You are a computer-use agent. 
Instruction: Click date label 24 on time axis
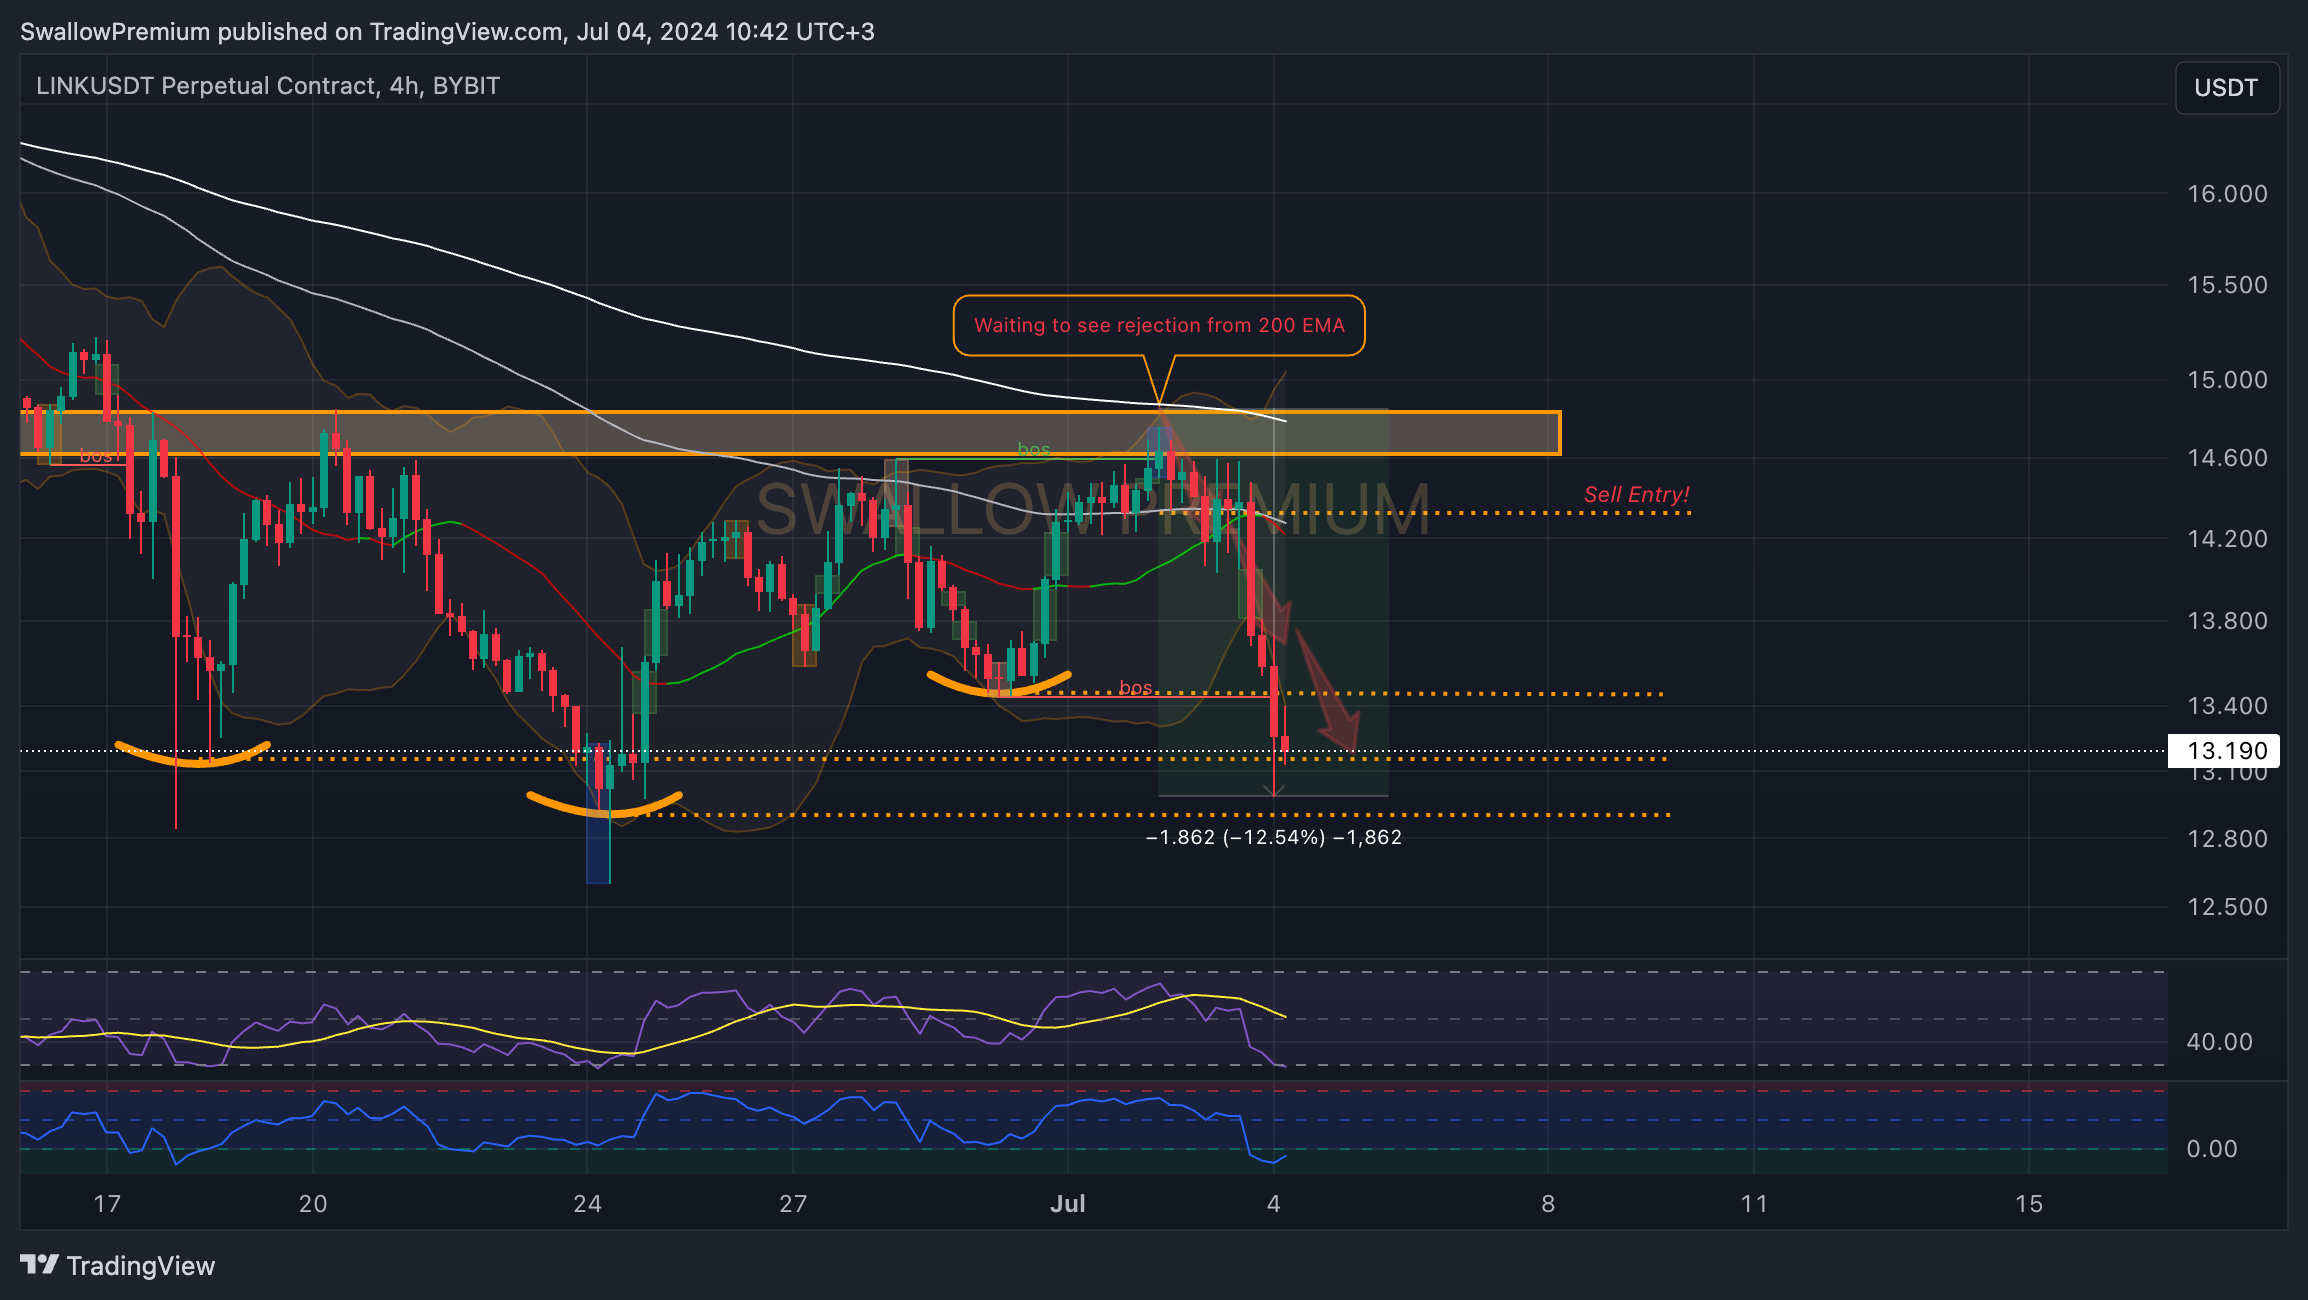[x=588, y=1204]
